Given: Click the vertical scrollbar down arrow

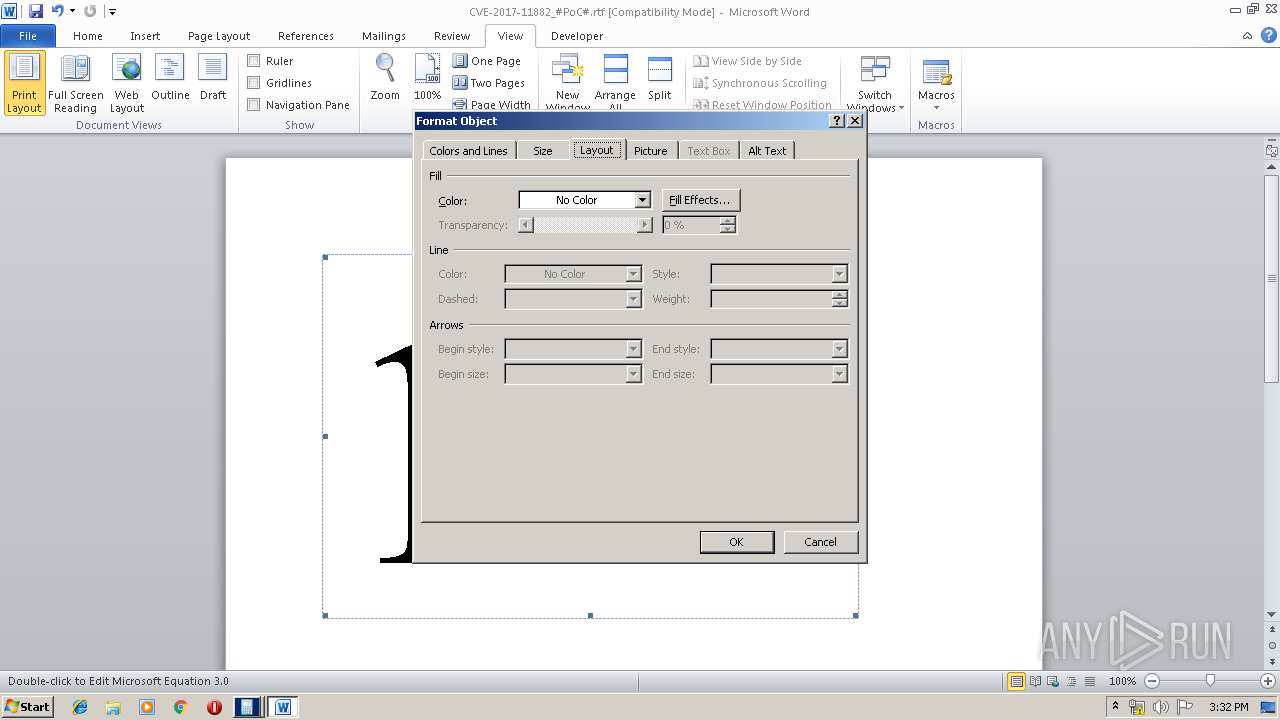Looking at the screenshot, I should click(x=1272, y=614).
